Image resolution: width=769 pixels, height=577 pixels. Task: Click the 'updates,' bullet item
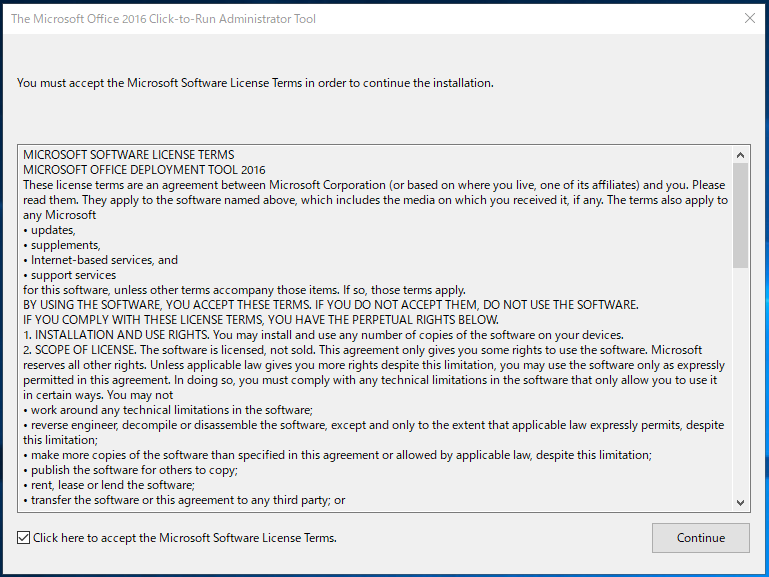point(49,230)
